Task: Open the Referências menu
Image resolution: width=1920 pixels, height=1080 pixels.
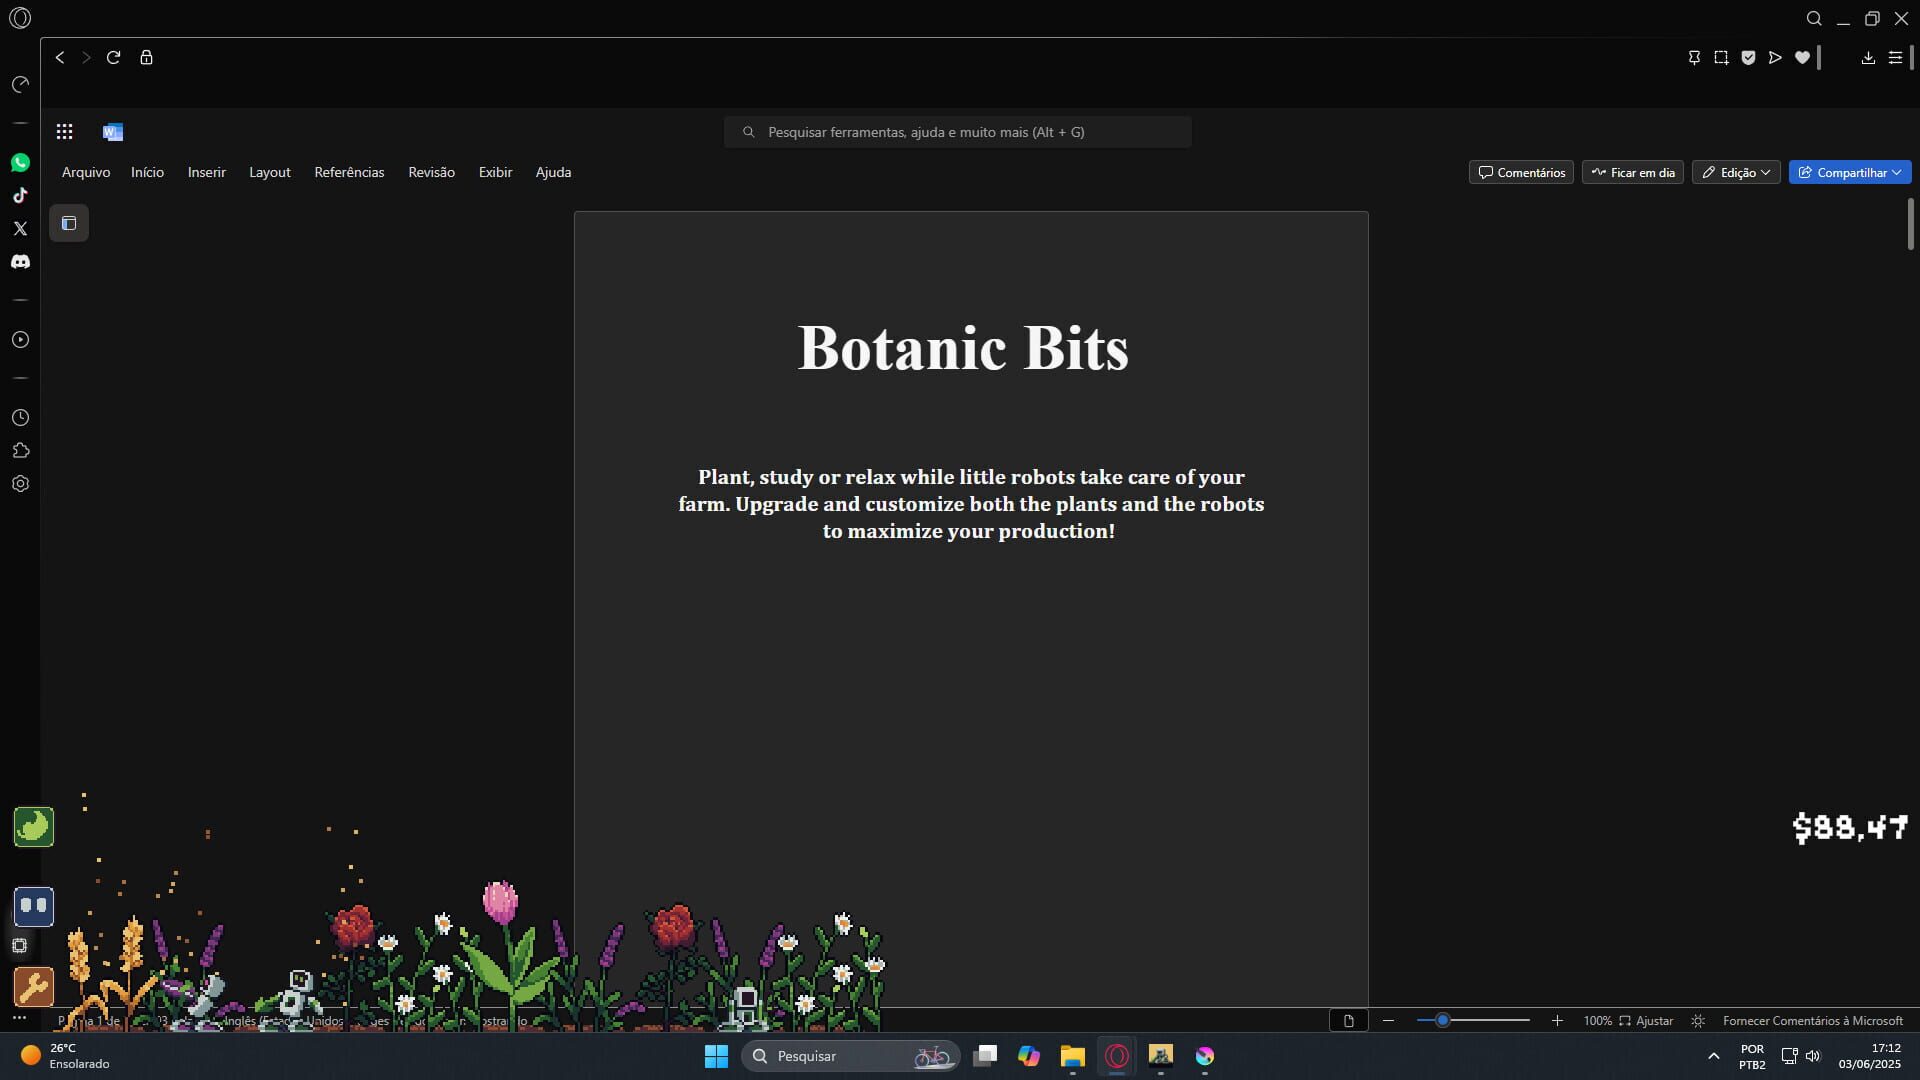Action: (348, 172)
